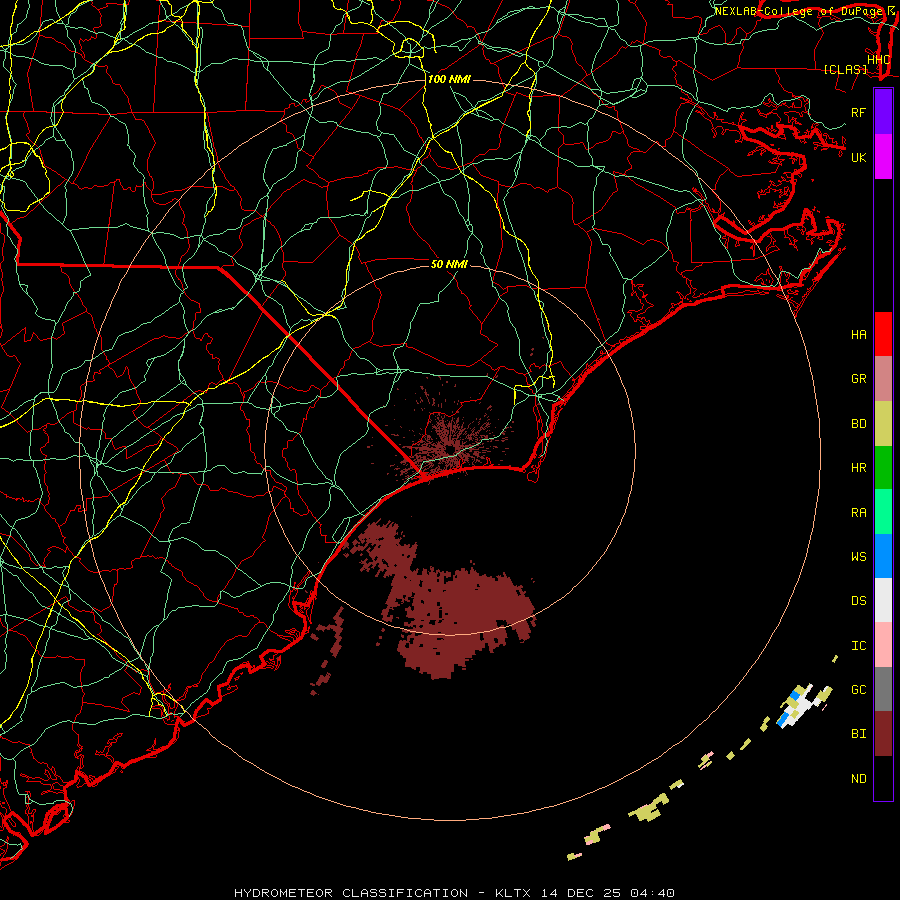Click the BI legend label

click(858, 734)
